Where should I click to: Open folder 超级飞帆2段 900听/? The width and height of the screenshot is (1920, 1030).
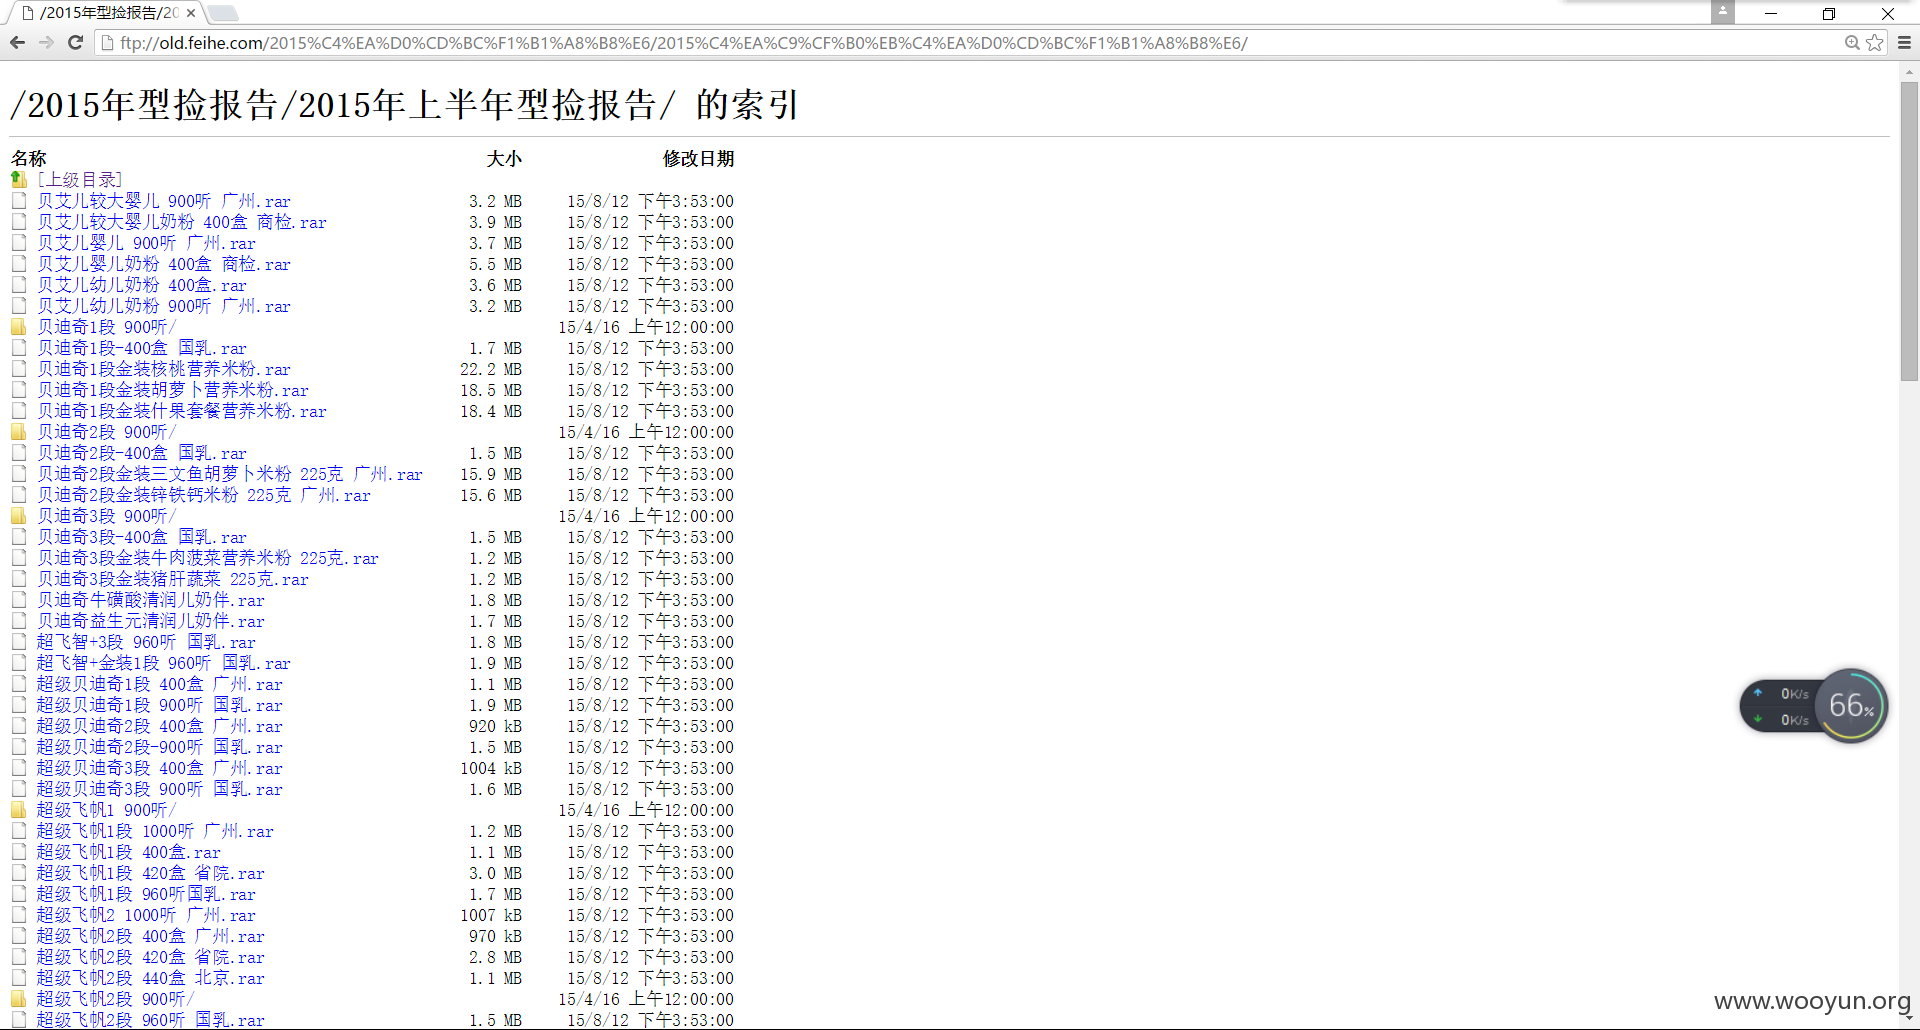click(x=116, y=999)
